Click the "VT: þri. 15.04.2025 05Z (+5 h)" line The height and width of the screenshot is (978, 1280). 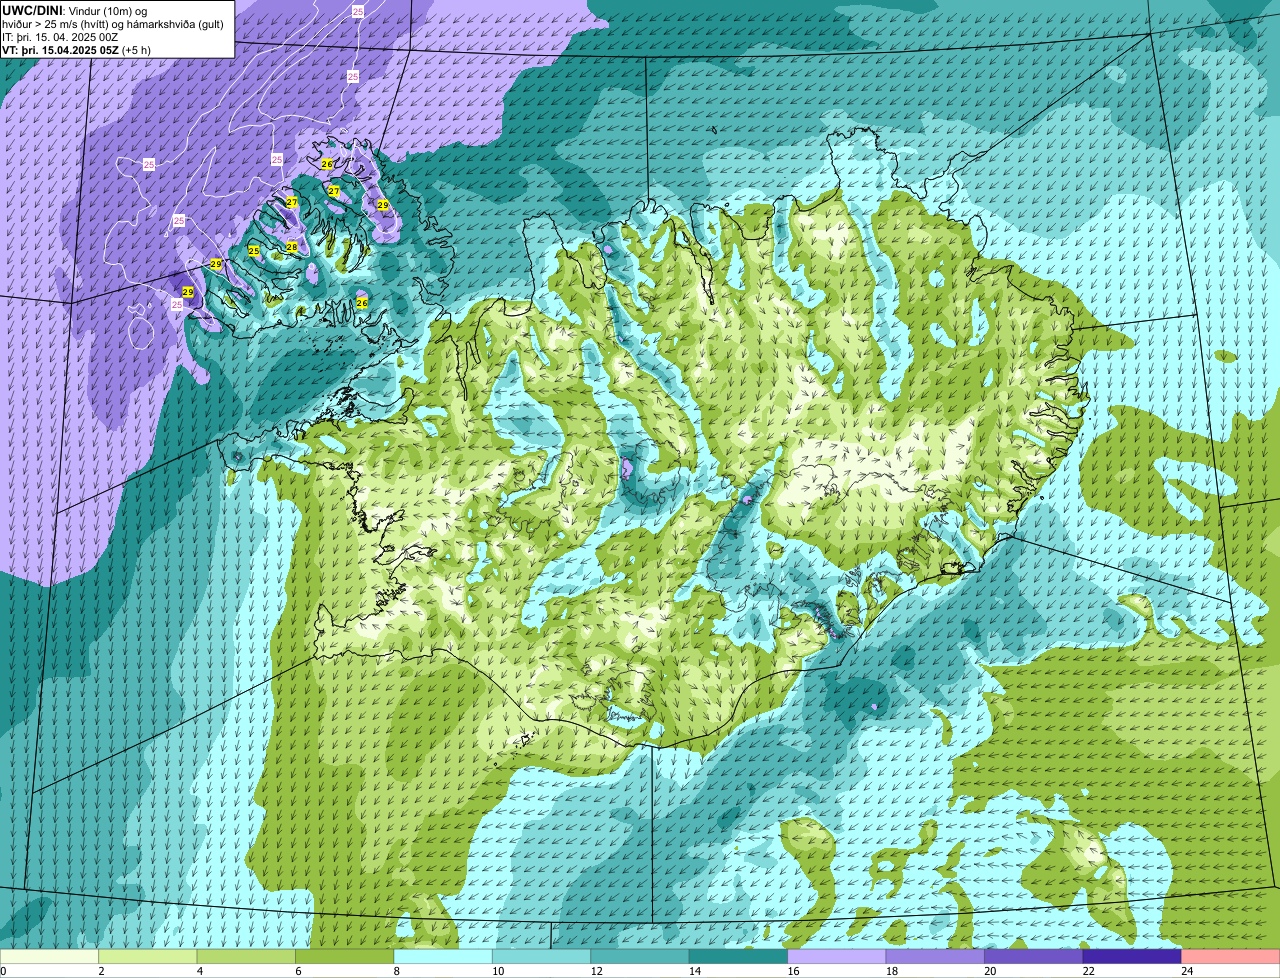[76, 50]
